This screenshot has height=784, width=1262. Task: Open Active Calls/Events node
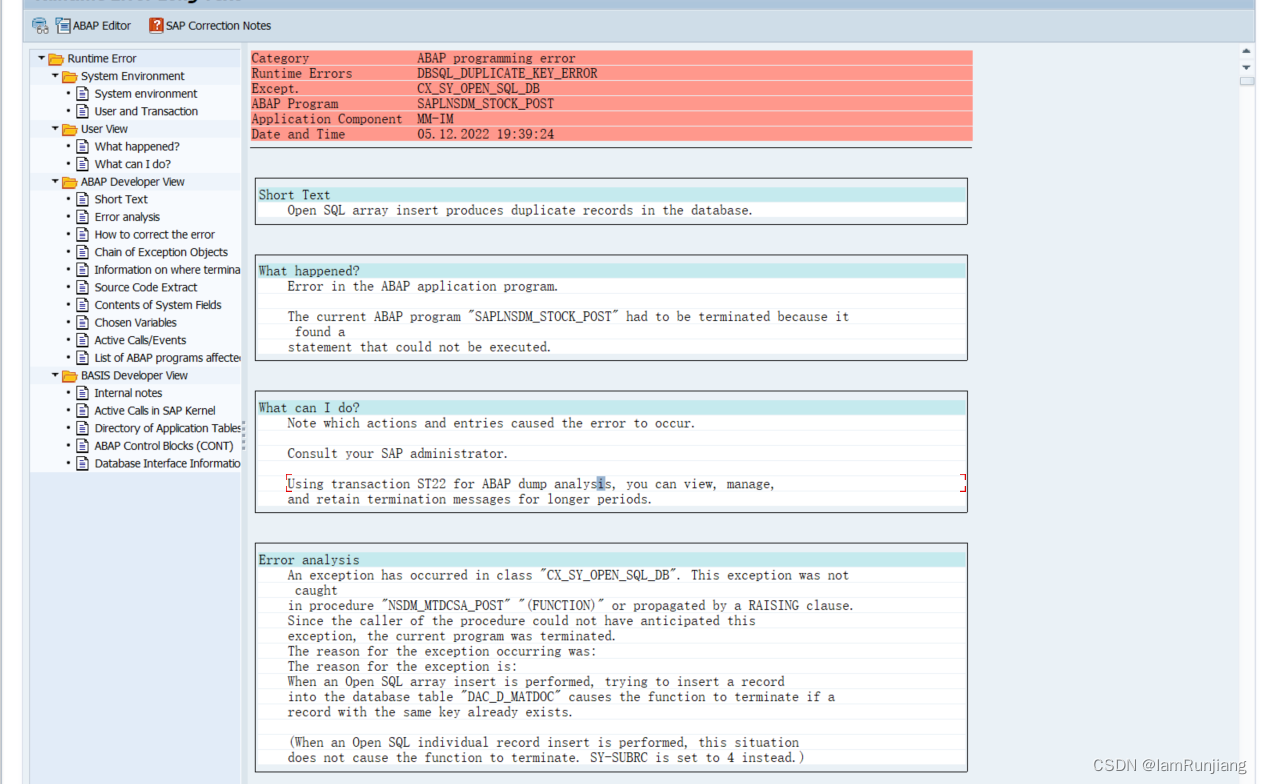pos(140,340)
